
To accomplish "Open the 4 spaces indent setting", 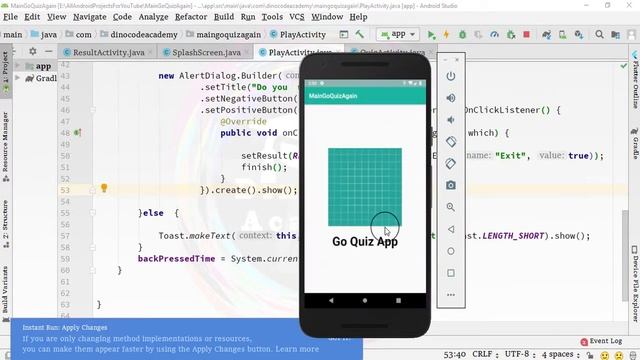I will [x=561, y=354].
